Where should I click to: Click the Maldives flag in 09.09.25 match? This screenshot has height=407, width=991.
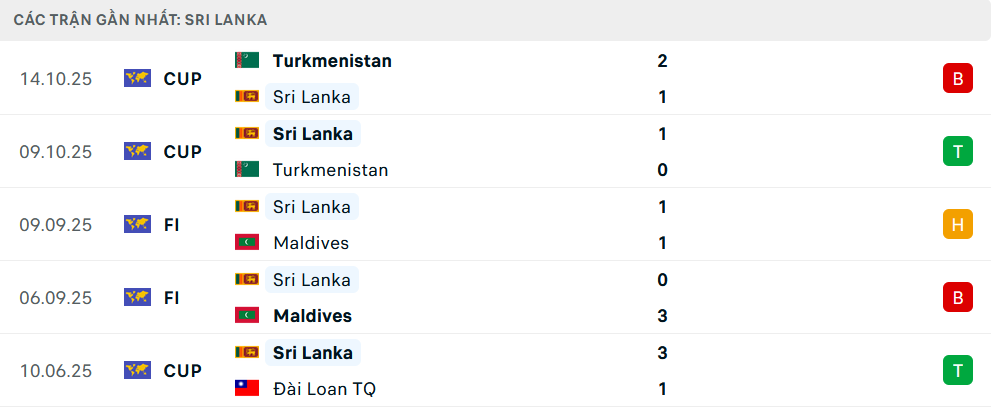click(x=247, y=242)
